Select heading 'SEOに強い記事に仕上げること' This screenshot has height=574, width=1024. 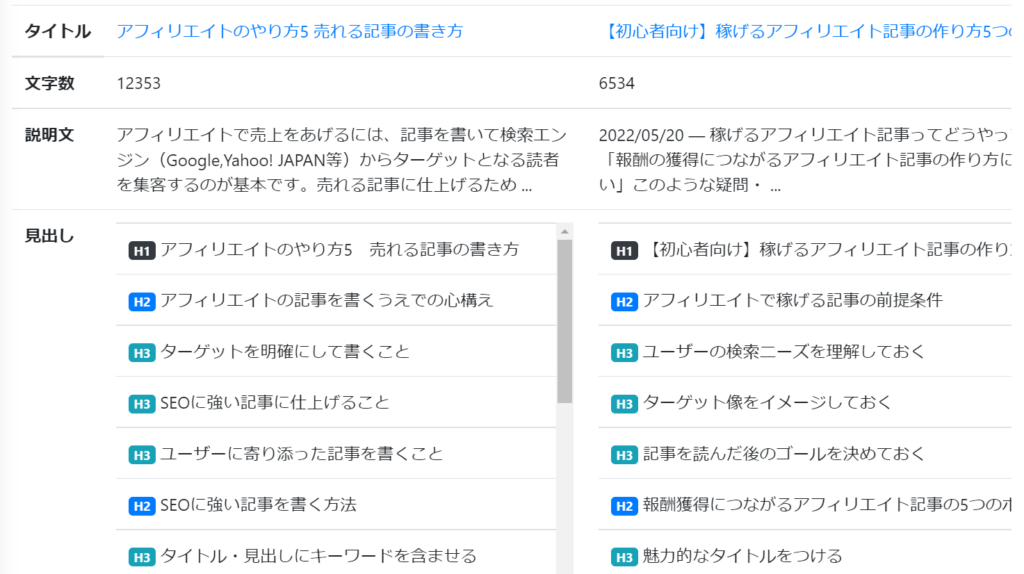tap(275, 402)
